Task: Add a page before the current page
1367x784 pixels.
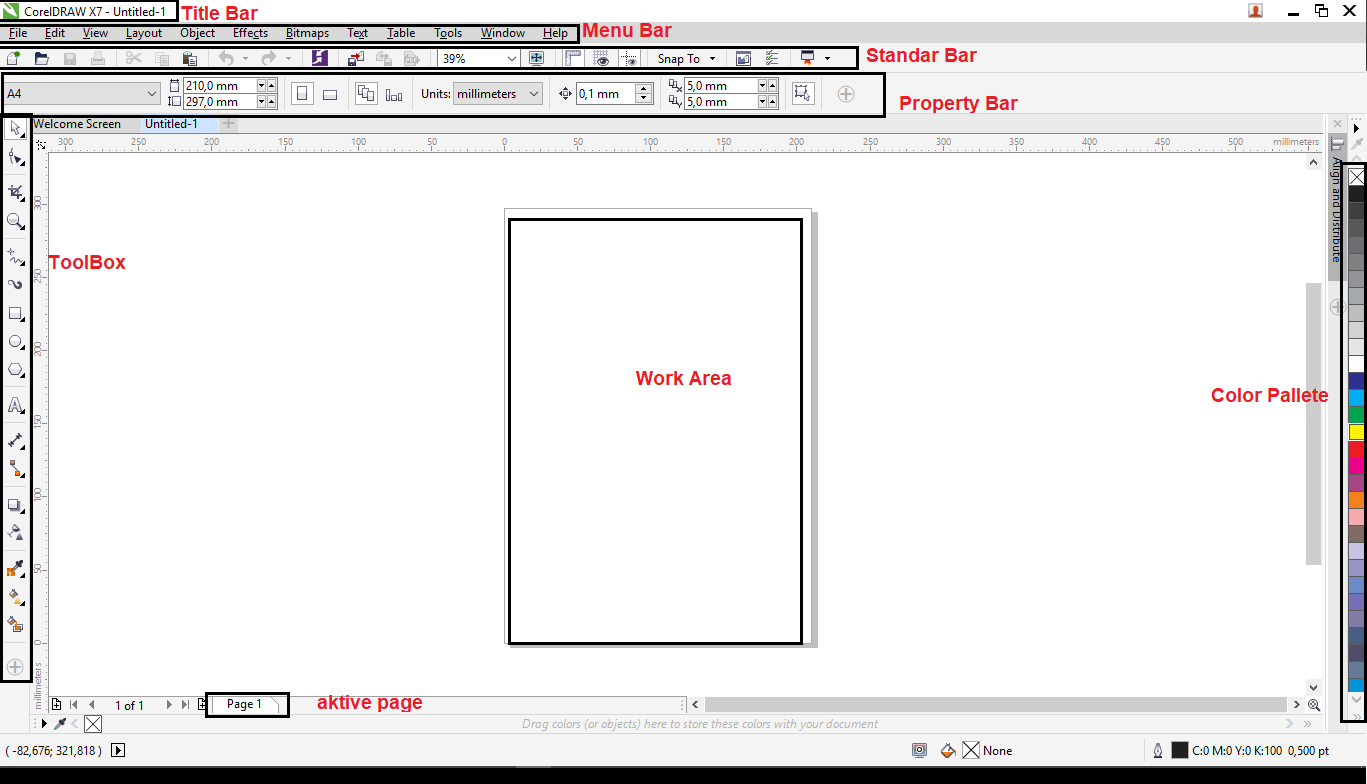Action: pos(57,705)
